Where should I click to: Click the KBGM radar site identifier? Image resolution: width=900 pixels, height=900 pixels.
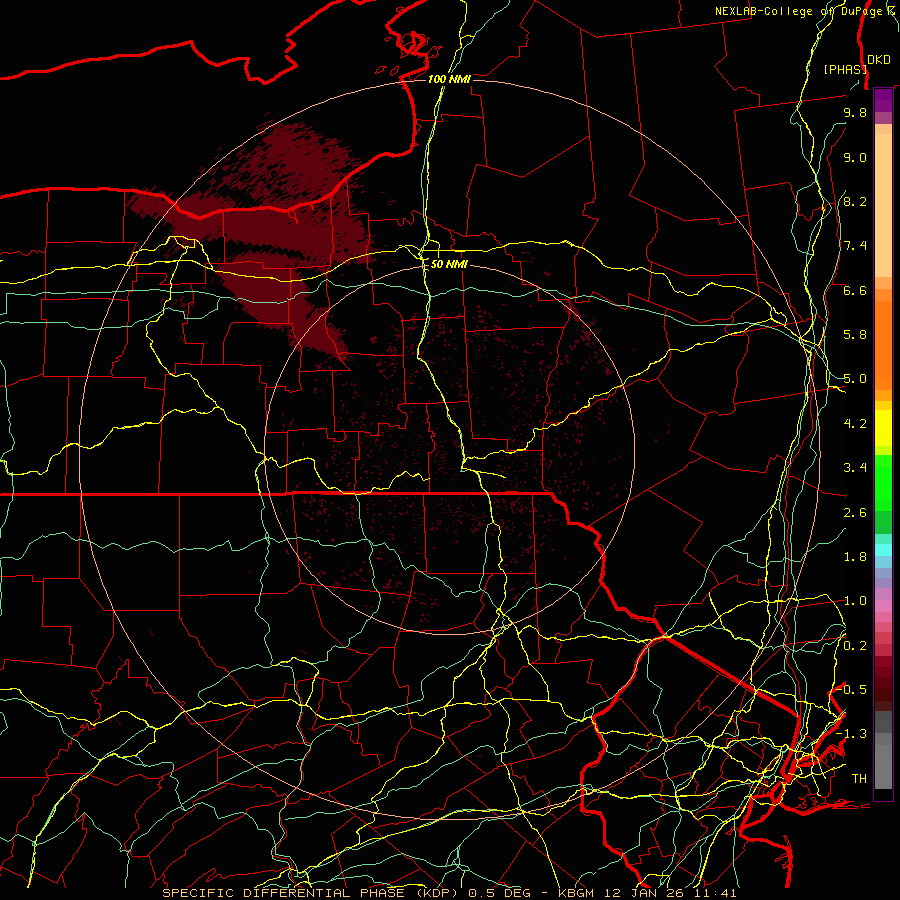(577, 893)
